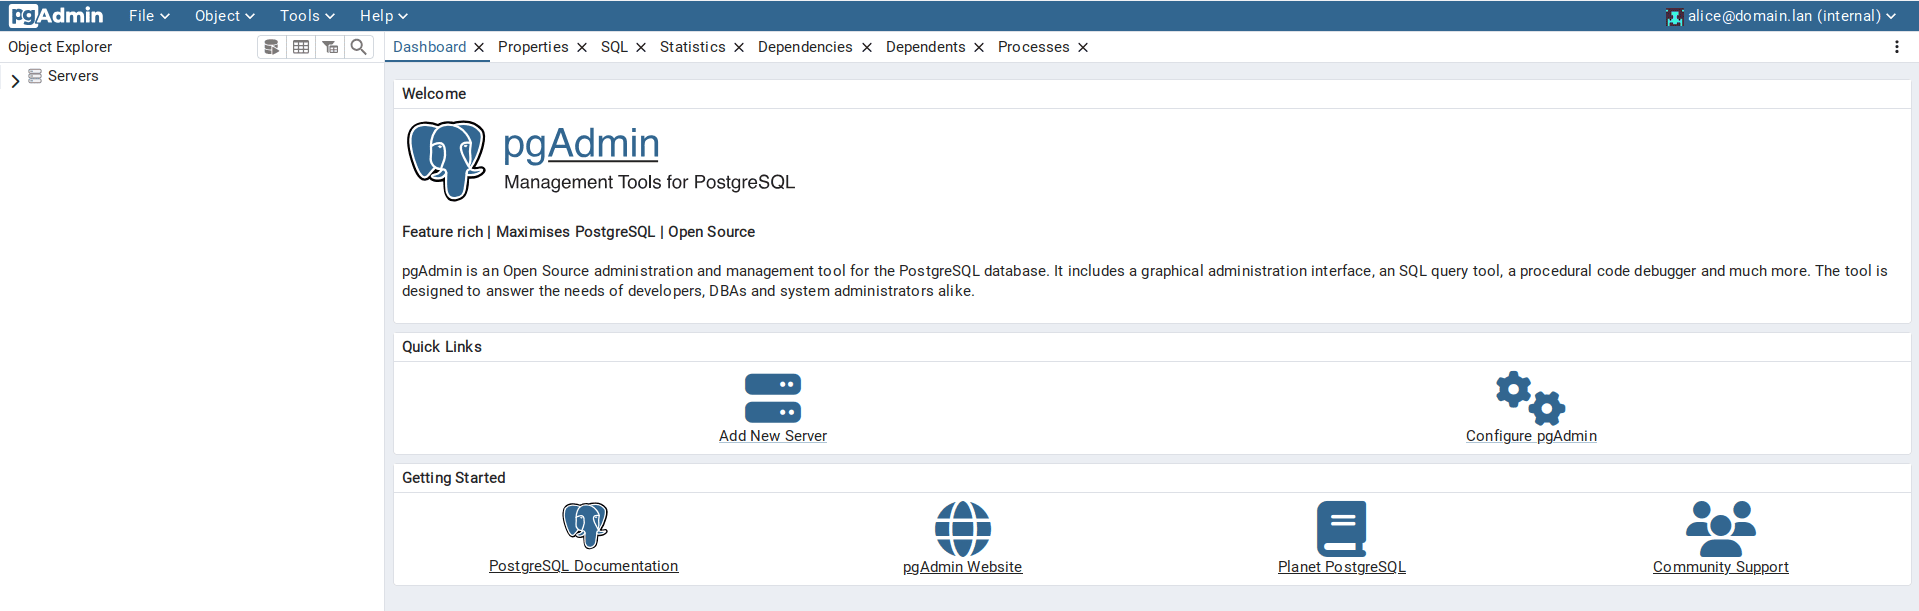This screenshot has height=611, width=1919.
Task: Click the Object Explorer panel title
Action: point(60,47)
